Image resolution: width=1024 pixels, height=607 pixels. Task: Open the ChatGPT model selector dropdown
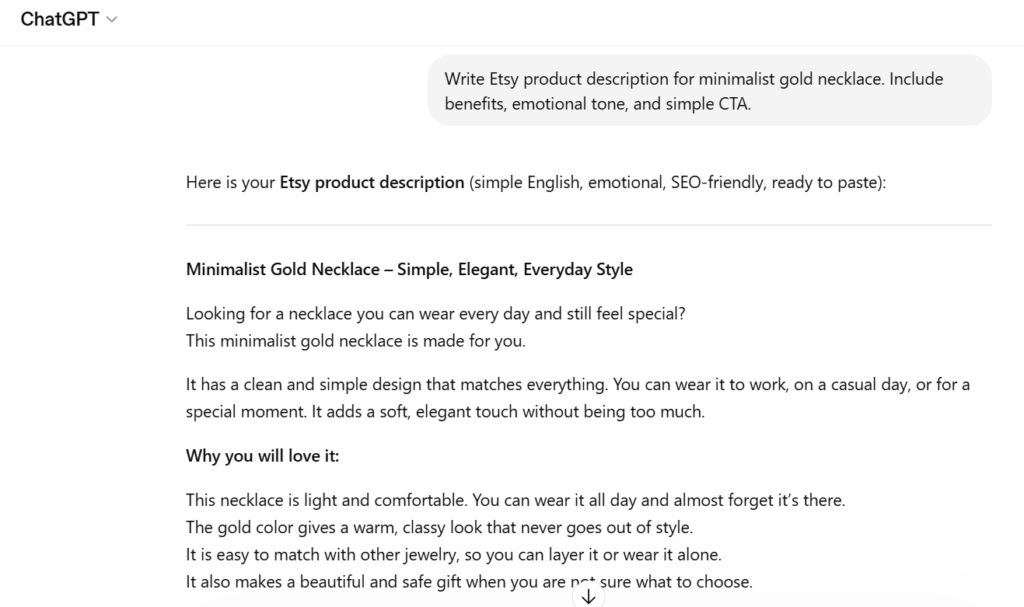[69, 20]
